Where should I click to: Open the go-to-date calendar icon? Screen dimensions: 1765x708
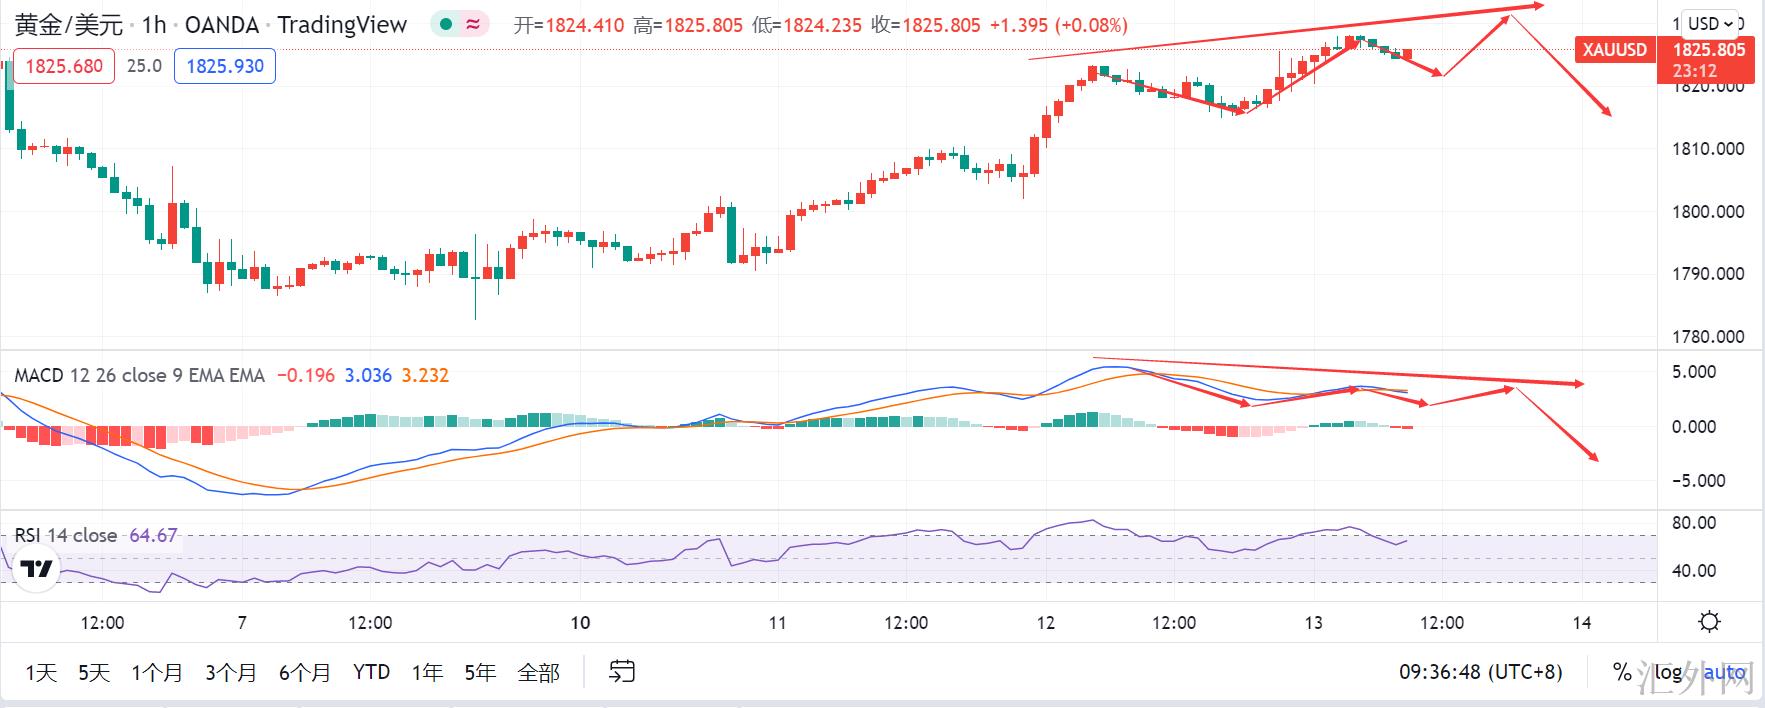tap(622, 672)
